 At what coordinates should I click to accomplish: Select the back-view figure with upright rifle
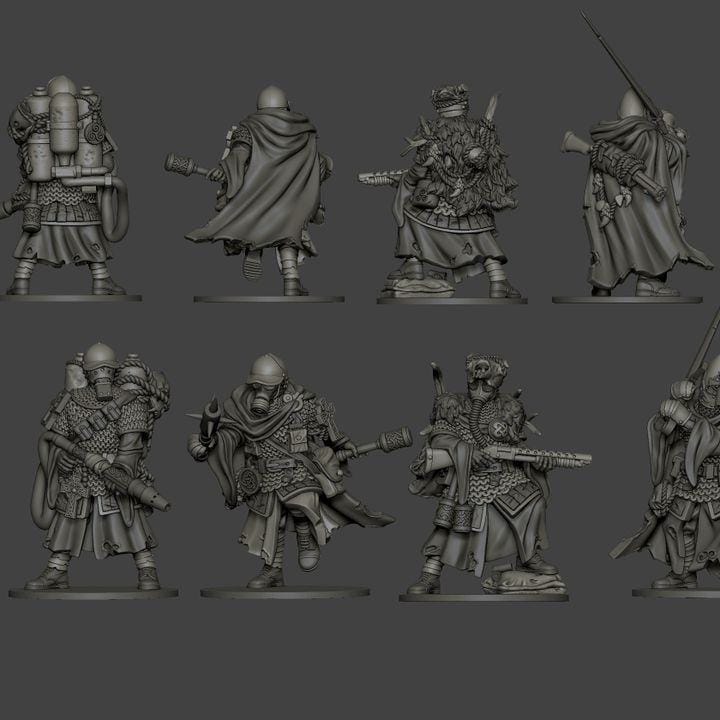click(x=631, y=158)
